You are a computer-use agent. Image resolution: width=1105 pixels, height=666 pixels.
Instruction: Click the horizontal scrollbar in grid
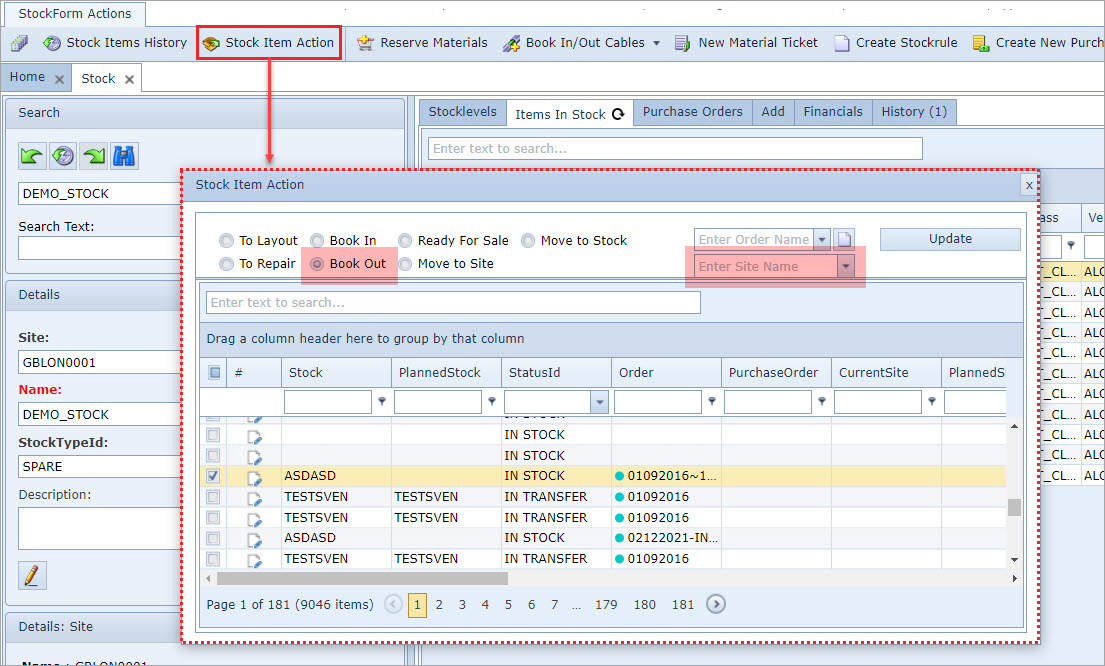[x=362, y=579]
